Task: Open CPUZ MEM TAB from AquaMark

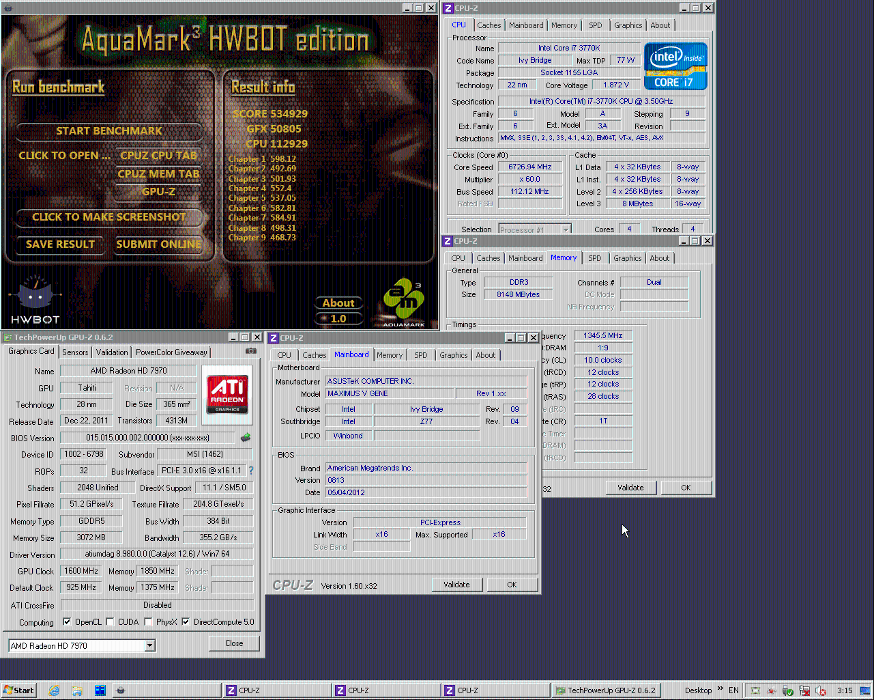Action: [x=159, y=174]
